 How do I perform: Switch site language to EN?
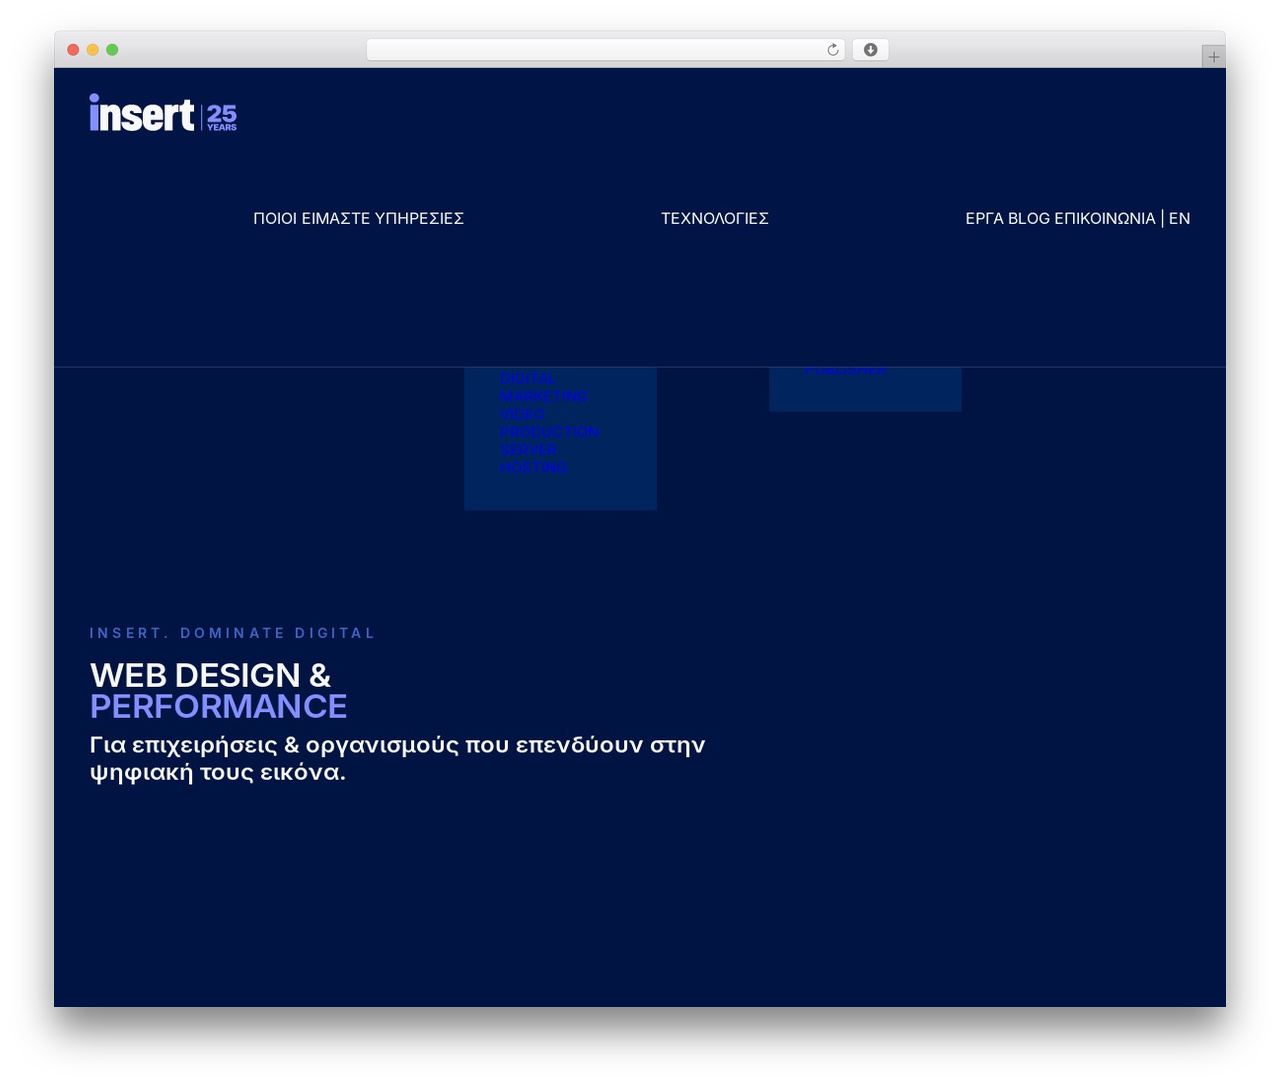1180,218
